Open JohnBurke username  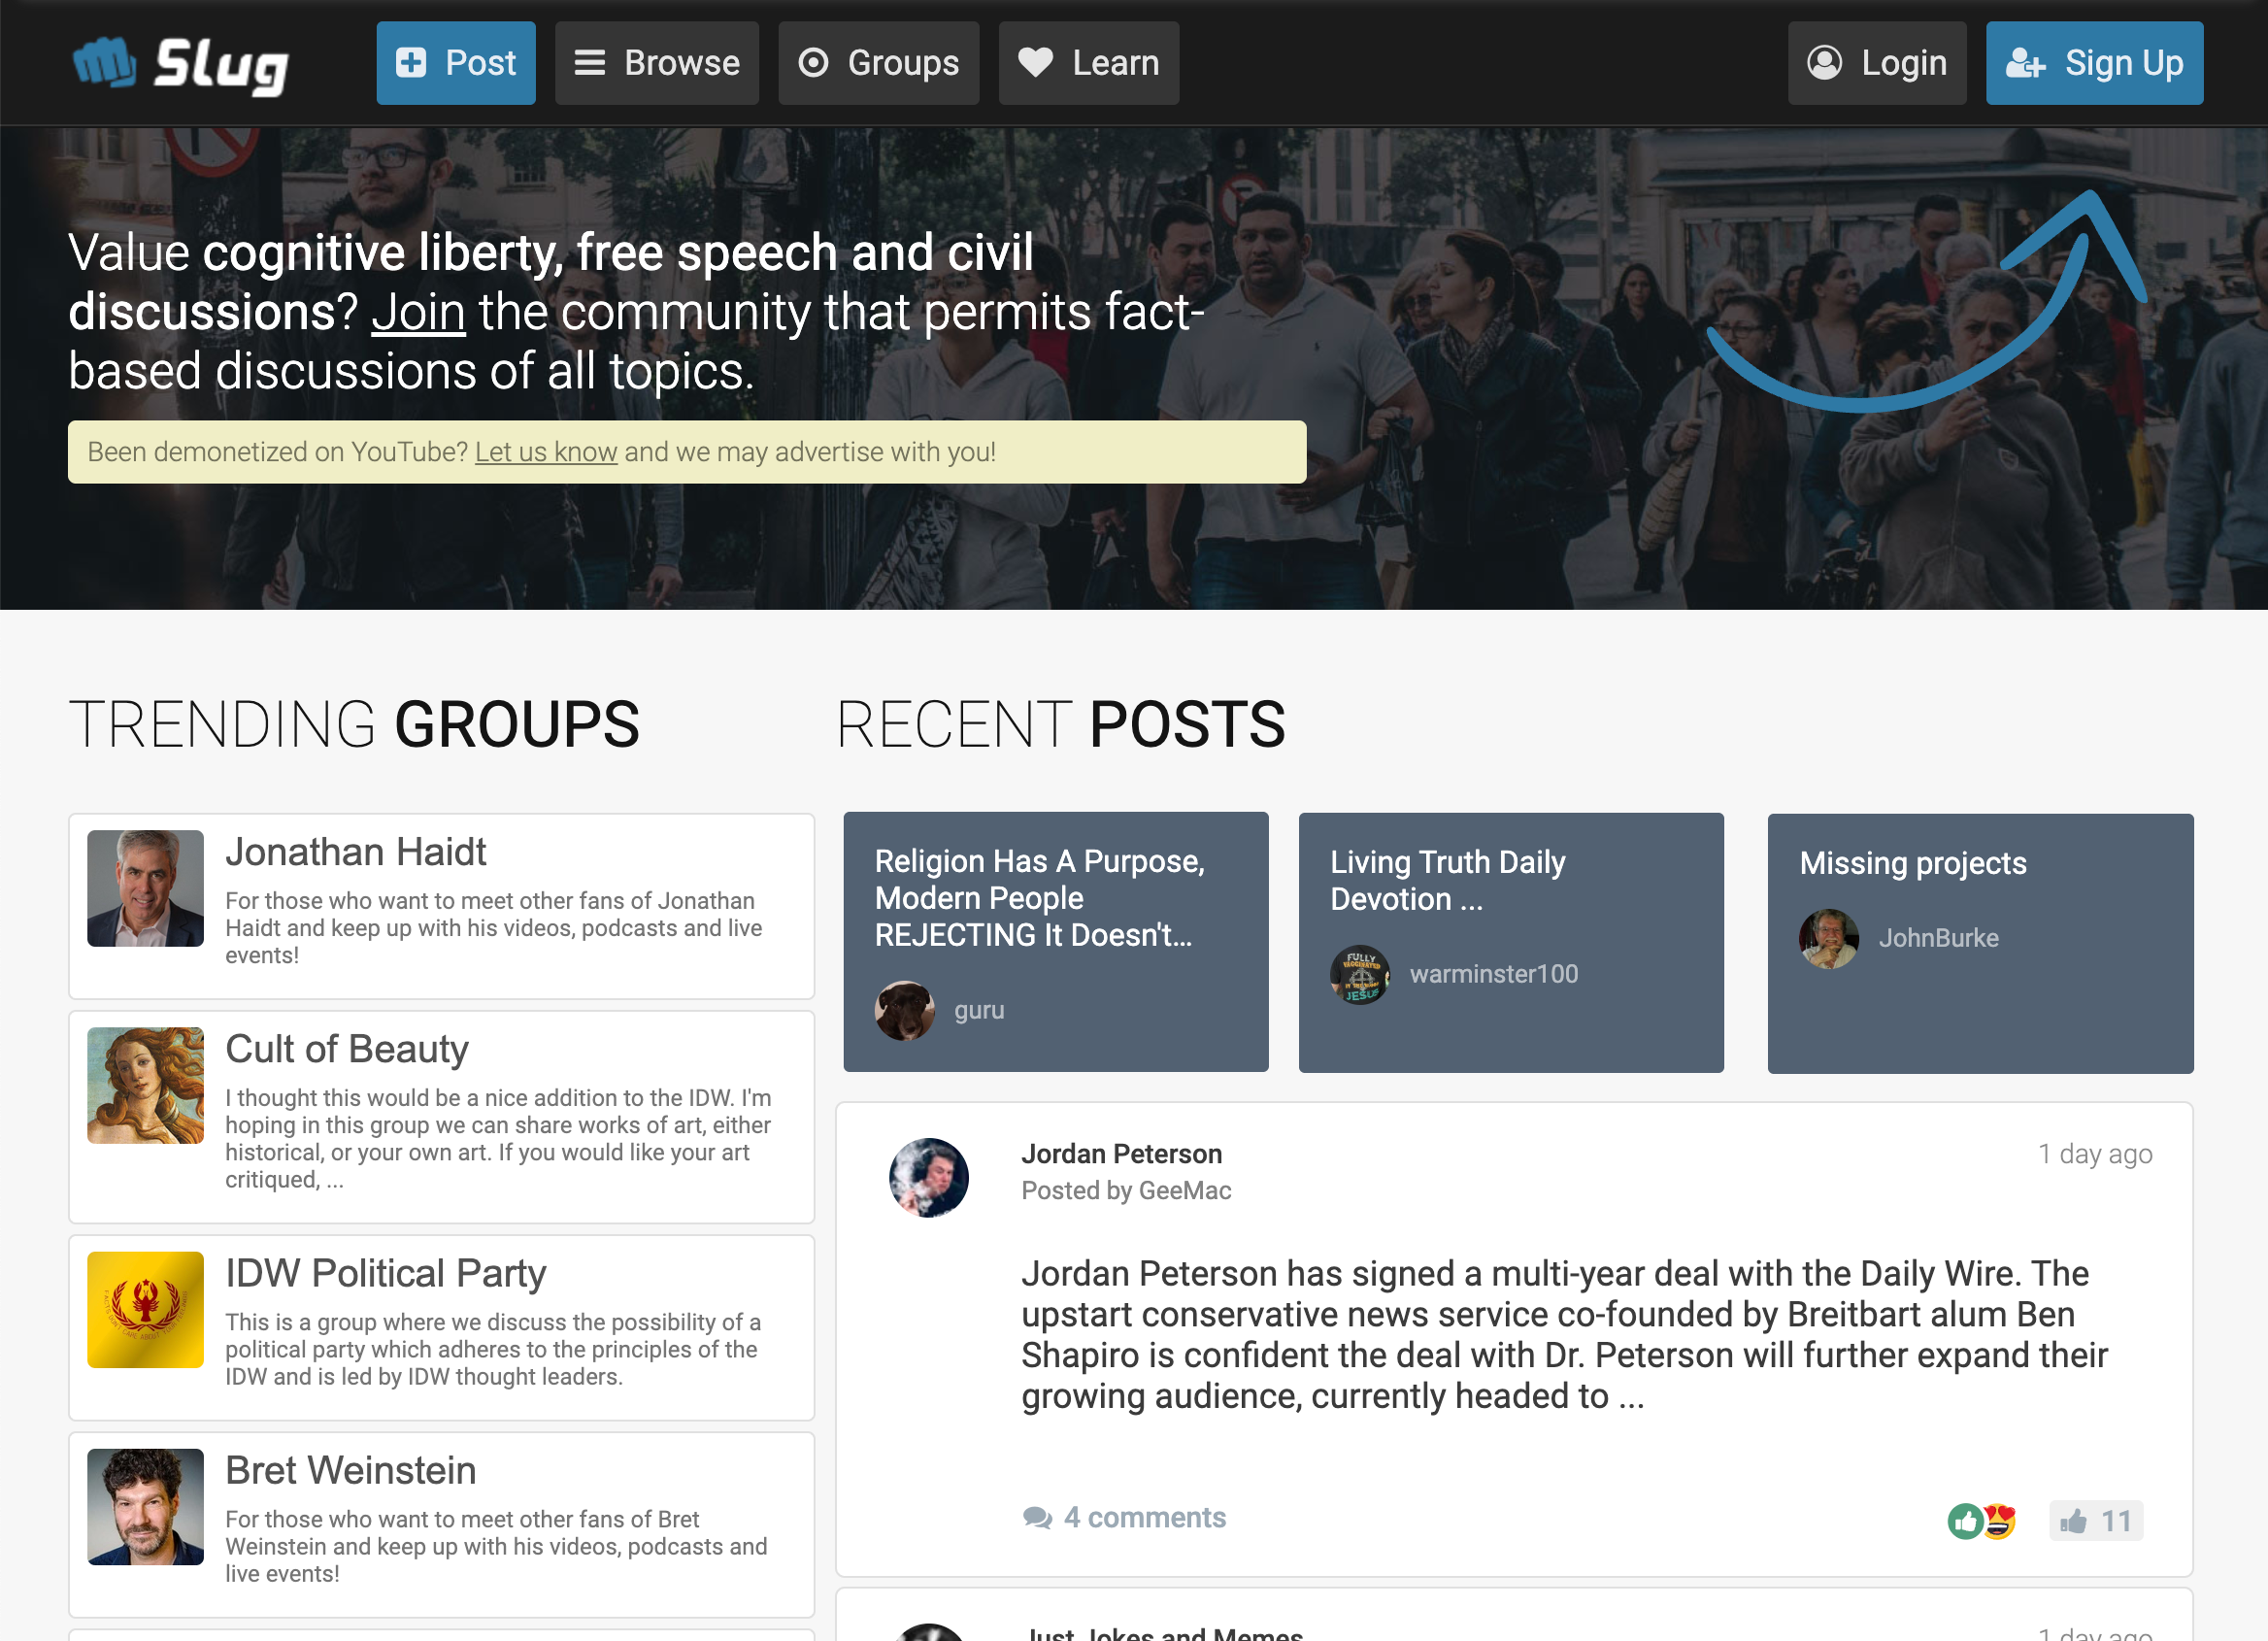[x=1939, y=938]
